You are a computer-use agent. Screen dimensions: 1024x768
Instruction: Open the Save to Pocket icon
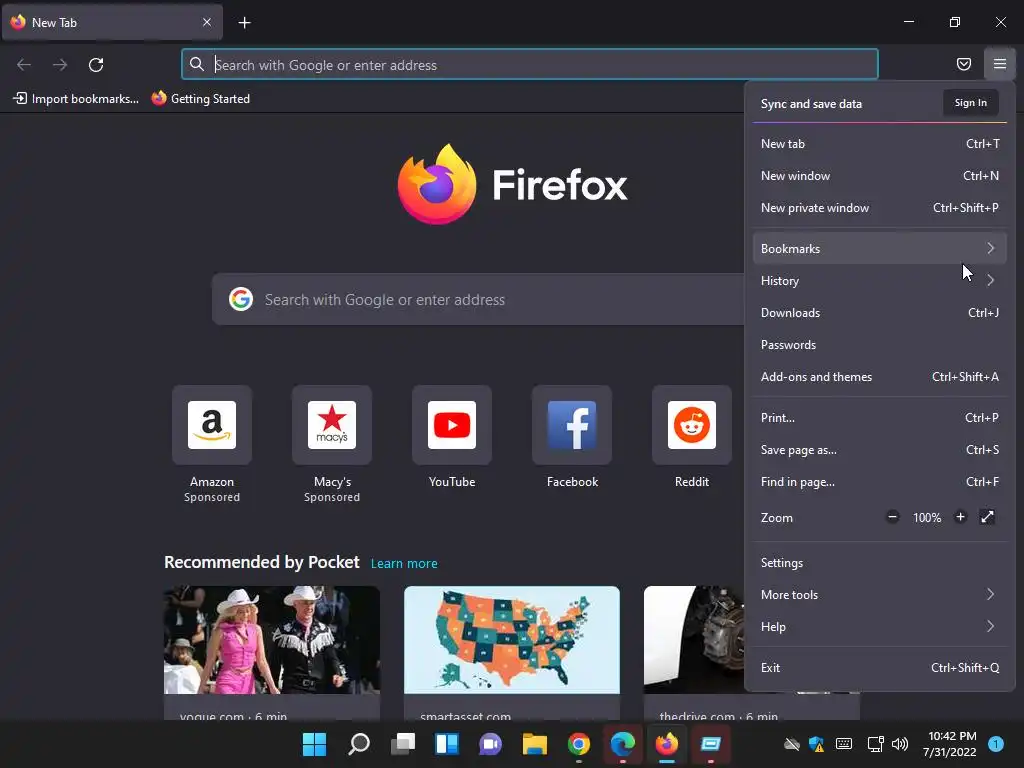[963, 64]
